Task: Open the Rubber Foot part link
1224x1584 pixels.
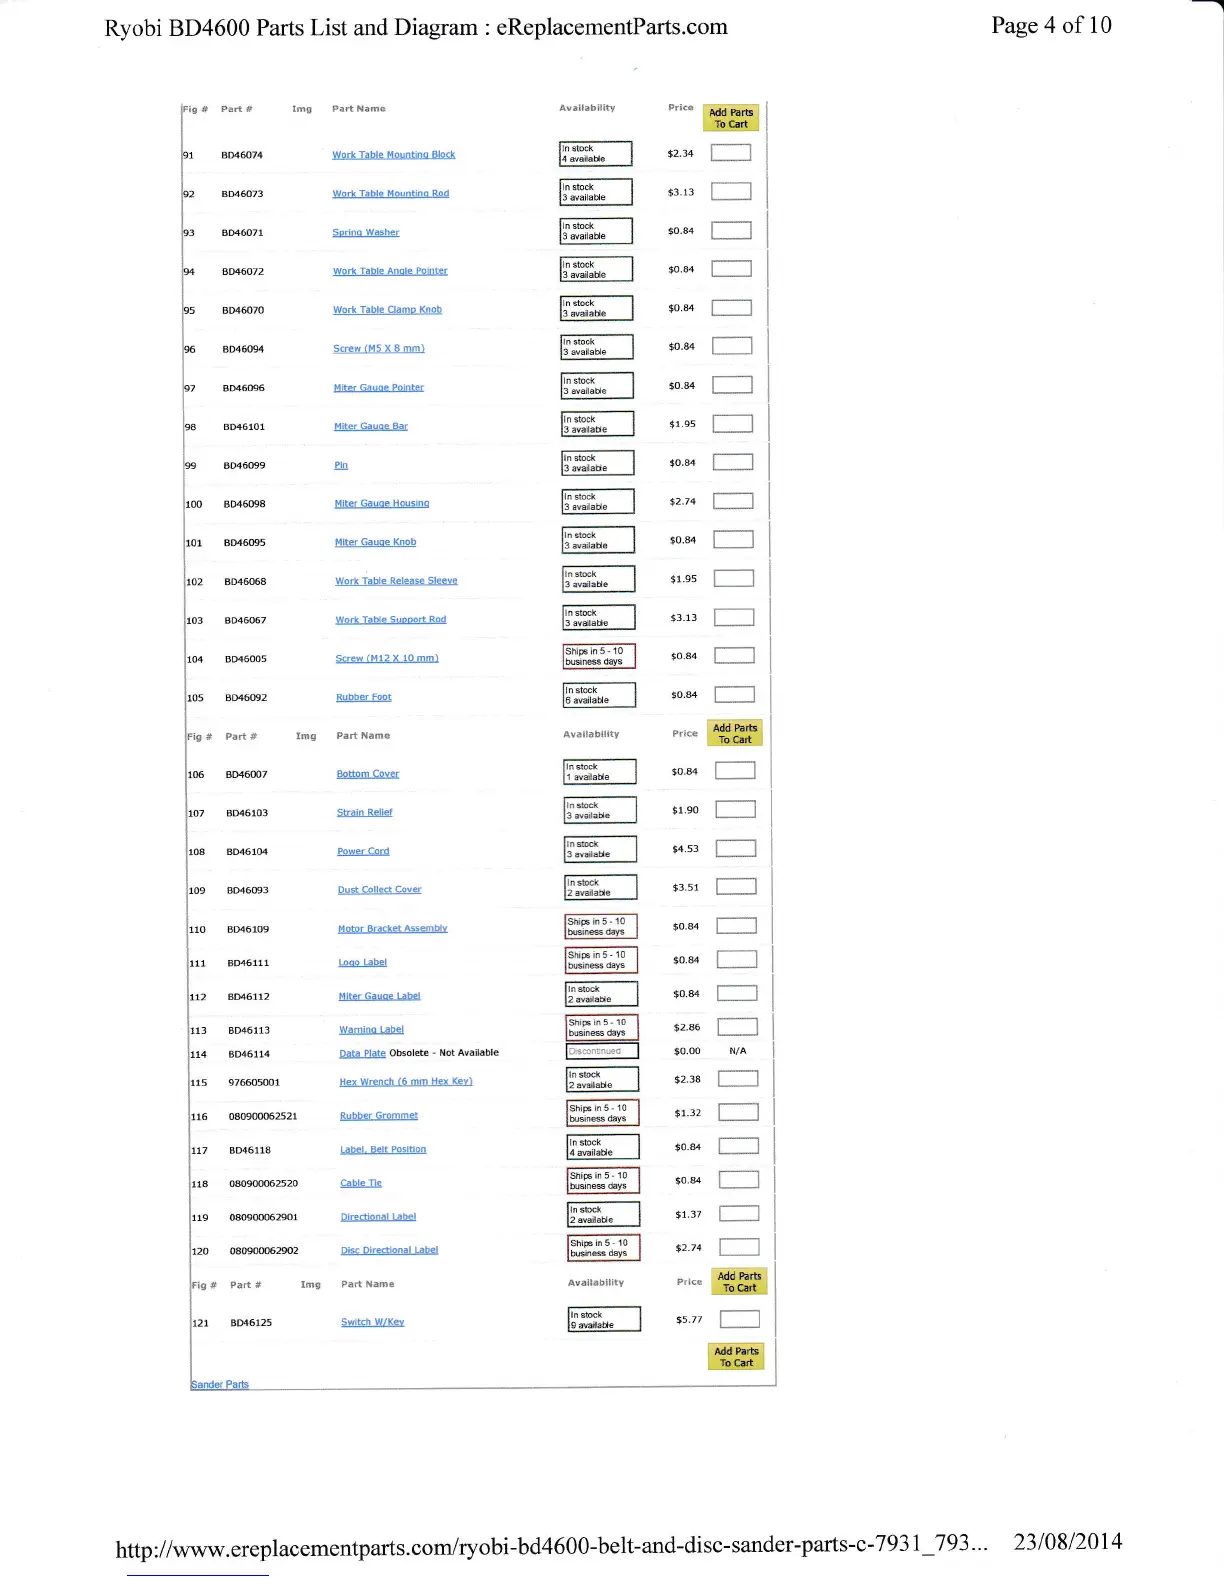Action: (363, 698)
